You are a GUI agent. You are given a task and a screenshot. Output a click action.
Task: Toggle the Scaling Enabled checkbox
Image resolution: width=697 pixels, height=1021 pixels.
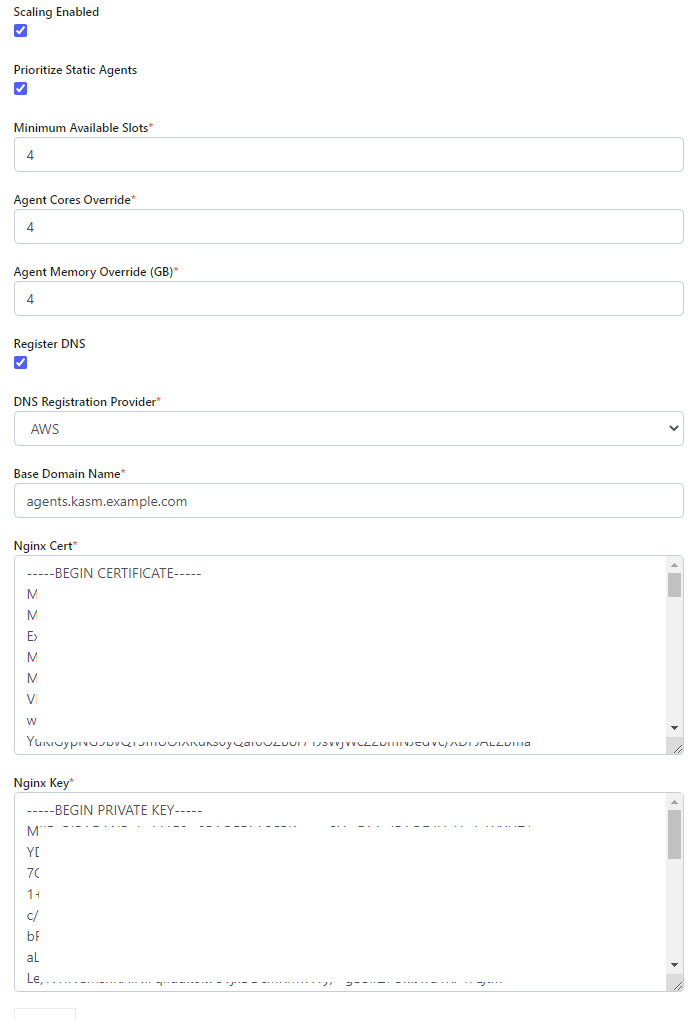20,30
